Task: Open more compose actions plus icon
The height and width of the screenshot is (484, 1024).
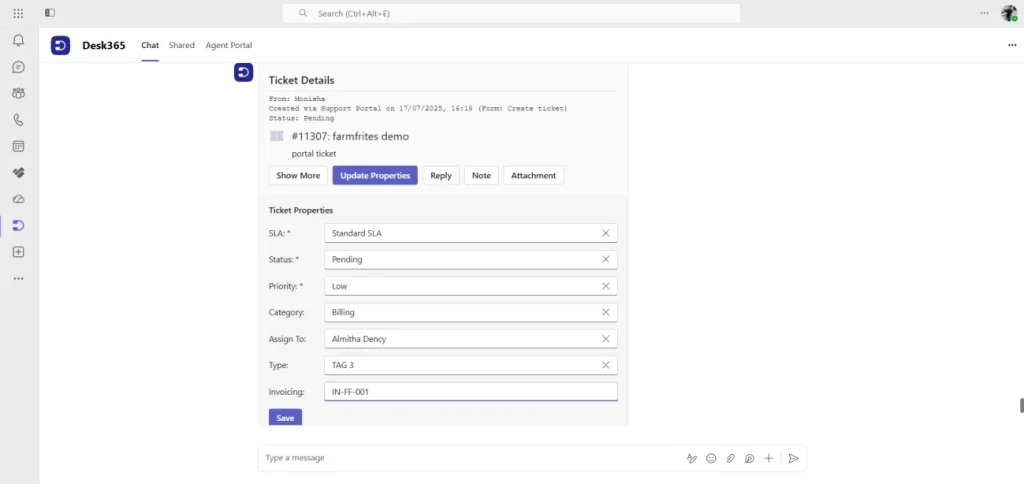Action: [769, 459]
